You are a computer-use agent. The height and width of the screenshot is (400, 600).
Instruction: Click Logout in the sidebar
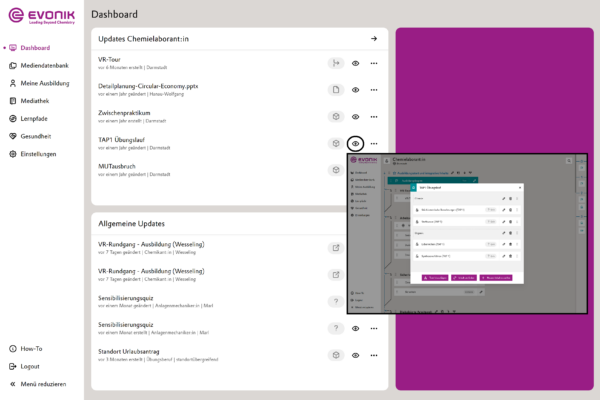24,366
